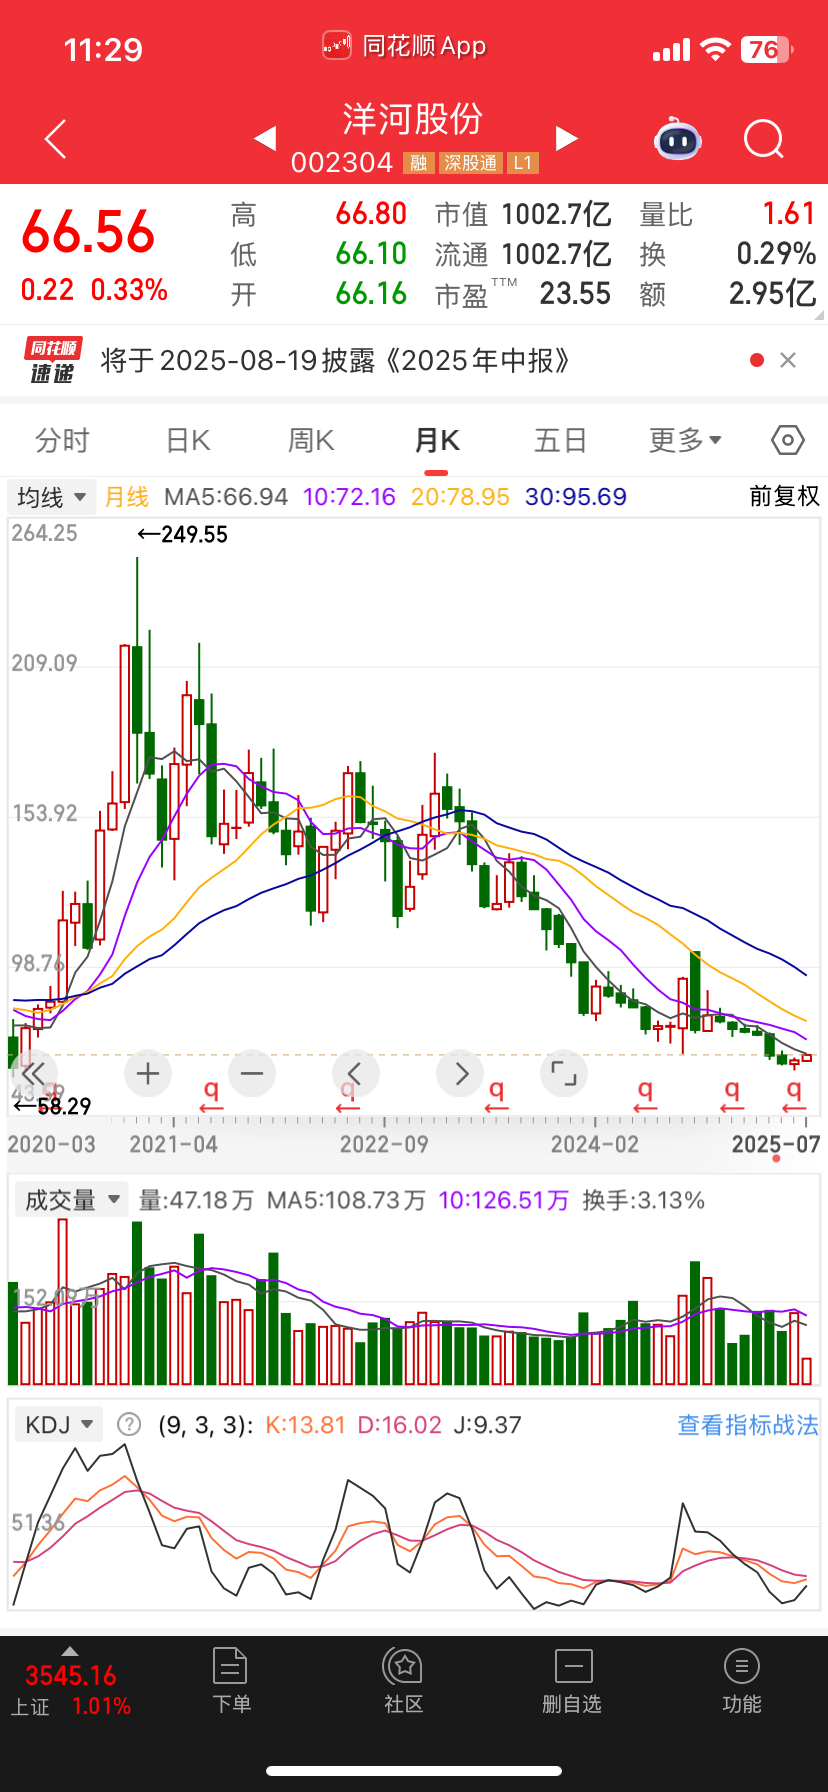Image resolution: width=828 pixels, height=1792 pixels.
Task: Jump to earliest data with double-left arrows
Action: point(33,1074)
